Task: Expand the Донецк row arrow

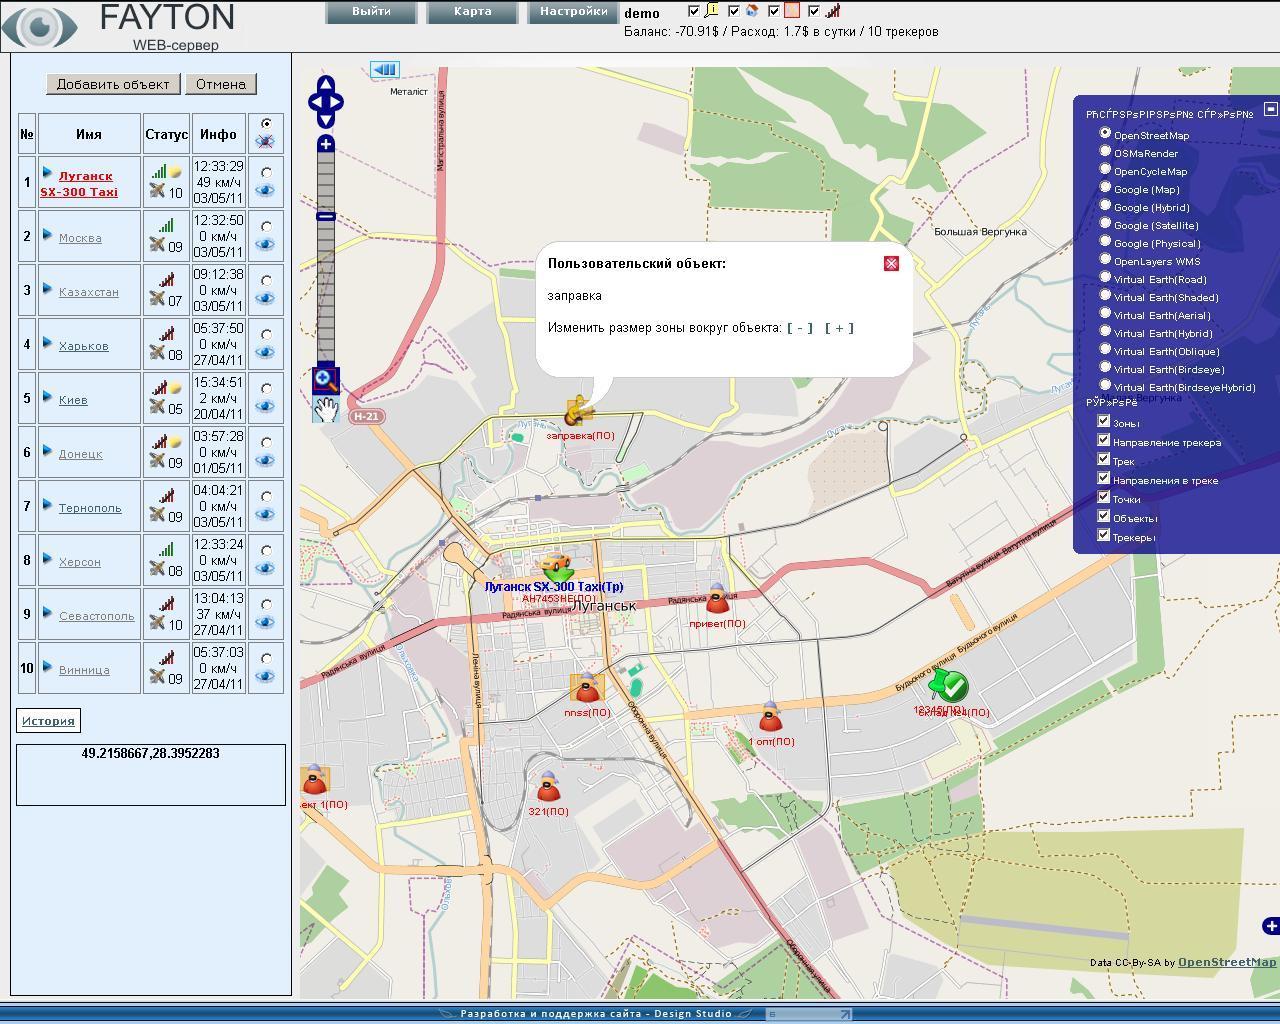Action: click(47, 451)
